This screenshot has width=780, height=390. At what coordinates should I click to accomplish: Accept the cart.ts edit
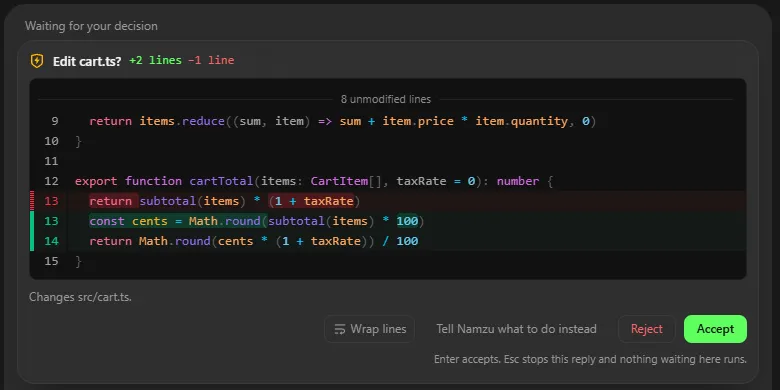pos(715,329)
